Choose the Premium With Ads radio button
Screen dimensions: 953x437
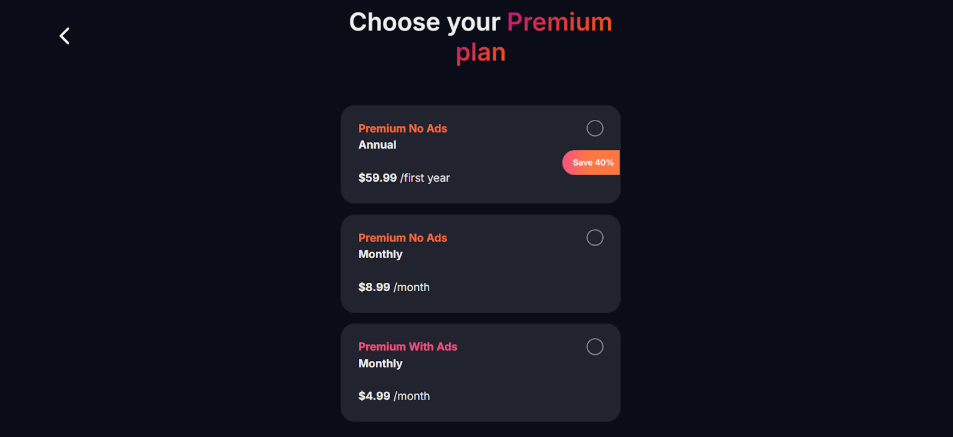point(594,347)
